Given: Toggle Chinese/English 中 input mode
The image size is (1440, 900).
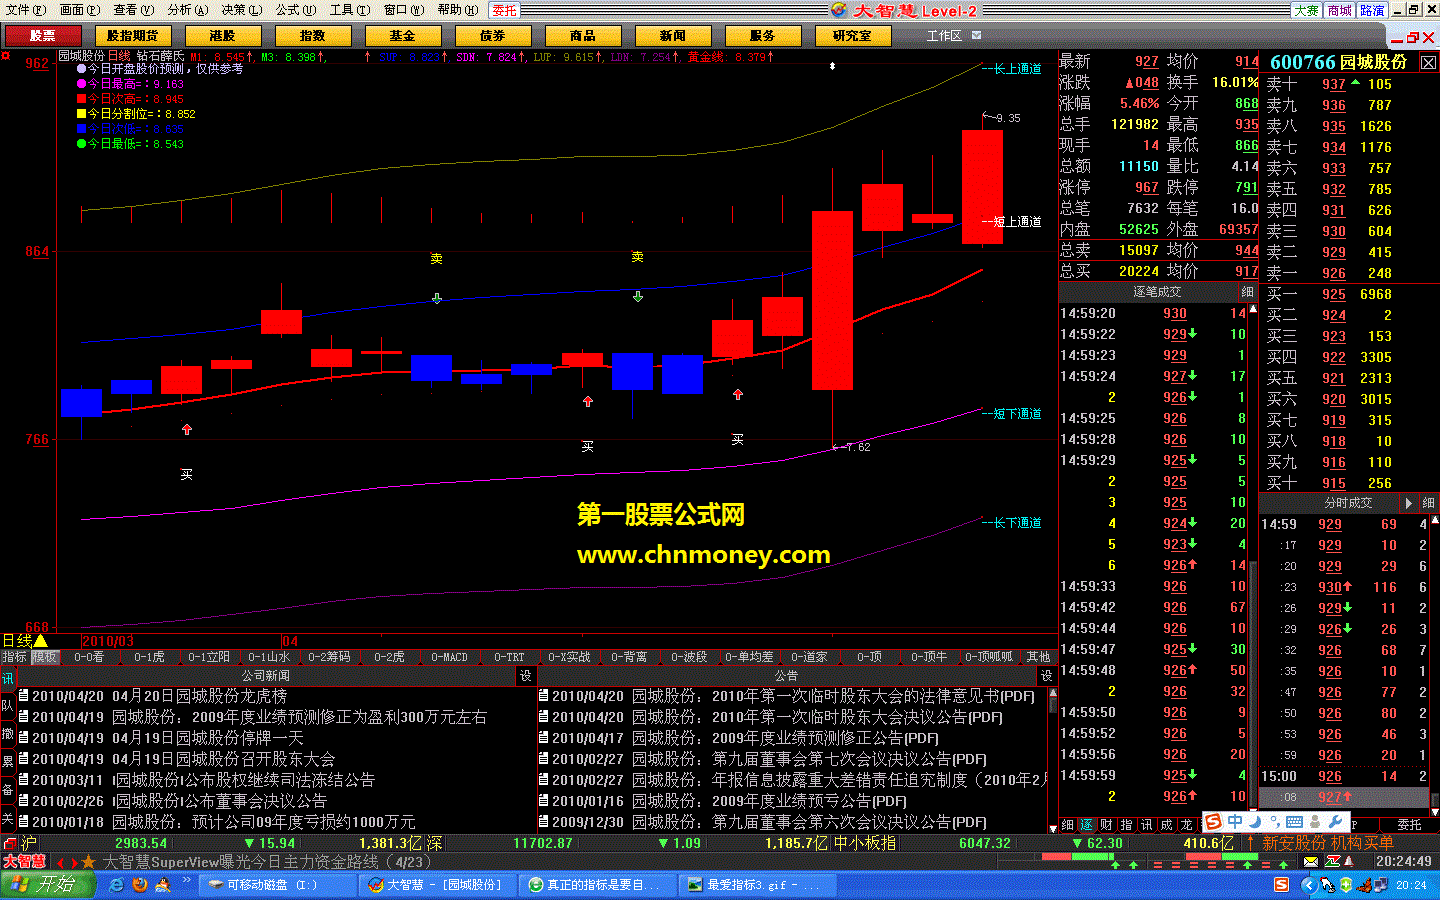Looking at the screenshot, I should coord(1235,822).
